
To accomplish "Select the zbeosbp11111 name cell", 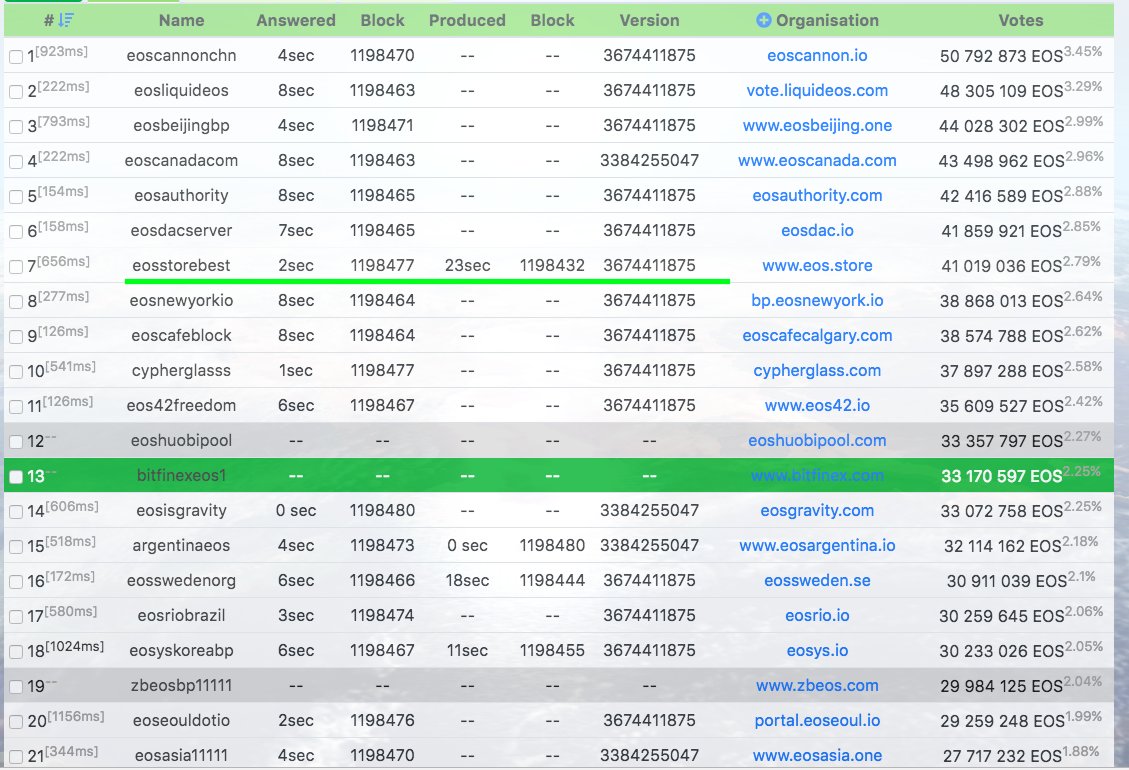I will pyautogui.click(x=181, y=685).
